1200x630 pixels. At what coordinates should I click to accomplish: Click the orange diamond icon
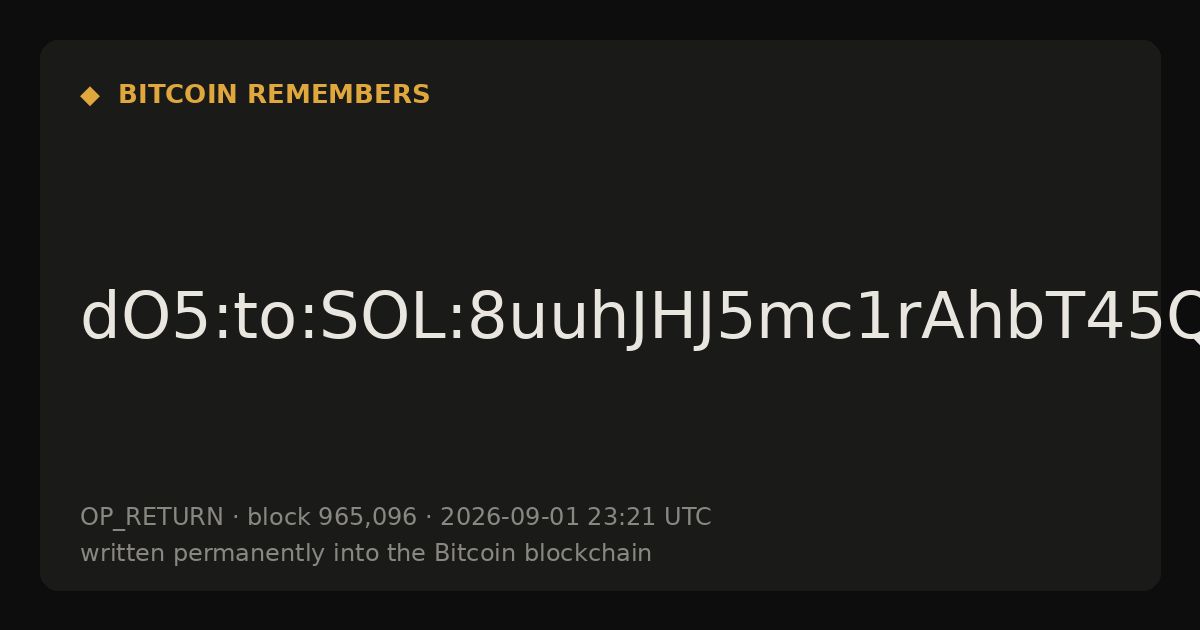89,96
